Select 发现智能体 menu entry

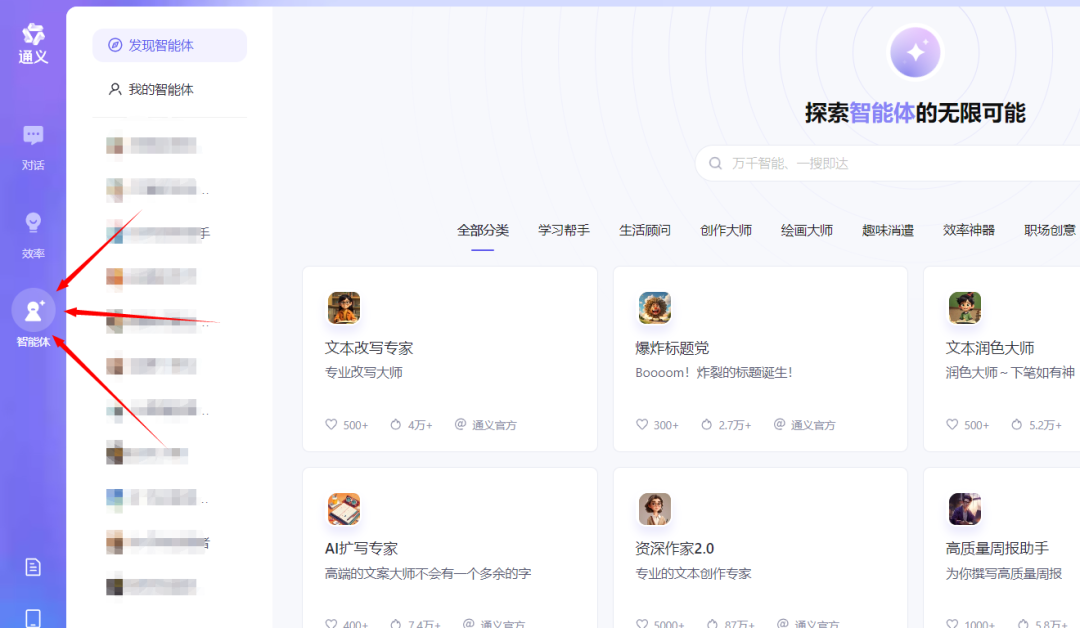click(169, 45)
